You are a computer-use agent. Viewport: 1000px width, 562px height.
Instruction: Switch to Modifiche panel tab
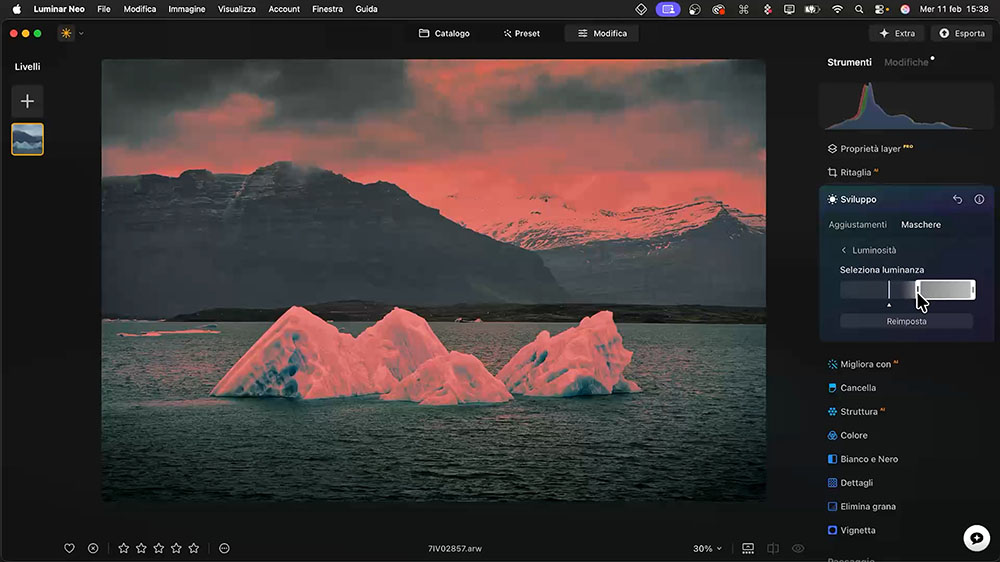click(906, 62)
